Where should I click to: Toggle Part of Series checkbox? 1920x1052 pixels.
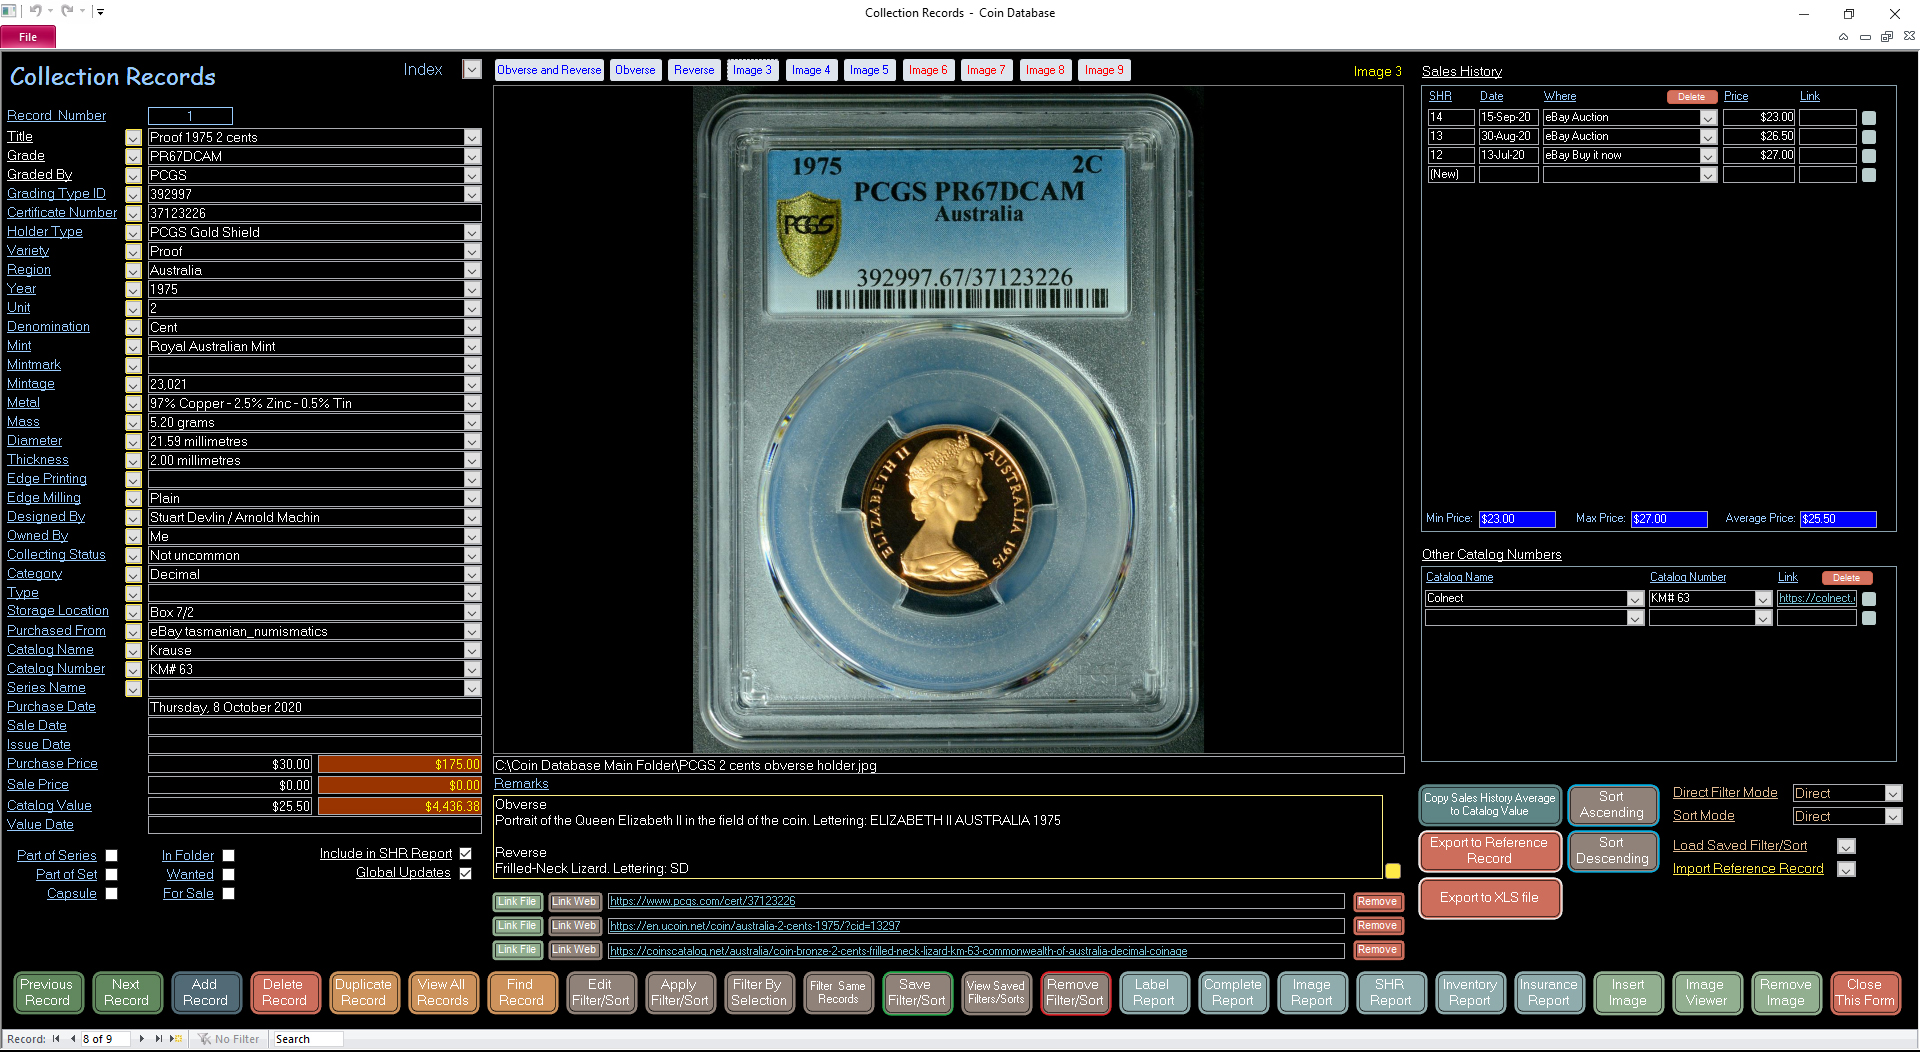pyautogui.click(x=112, y=856)
